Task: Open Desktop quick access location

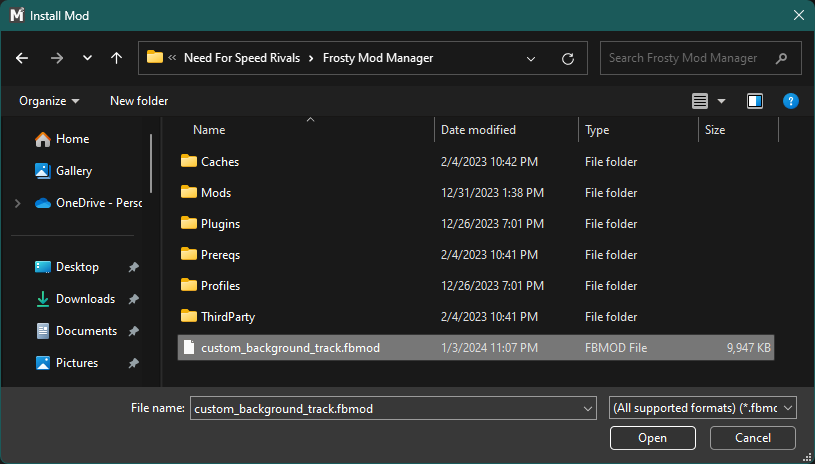Action: click(67, 267)
